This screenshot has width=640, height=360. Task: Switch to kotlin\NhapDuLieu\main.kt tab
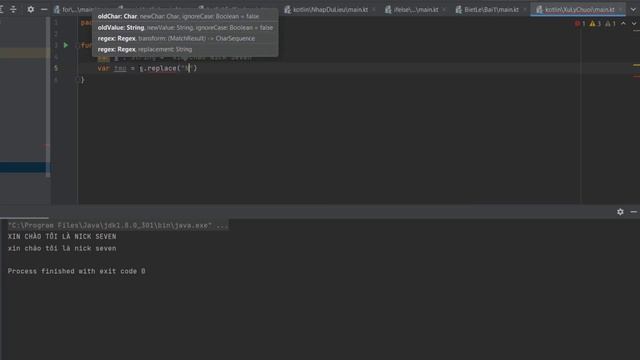[330, 9]
